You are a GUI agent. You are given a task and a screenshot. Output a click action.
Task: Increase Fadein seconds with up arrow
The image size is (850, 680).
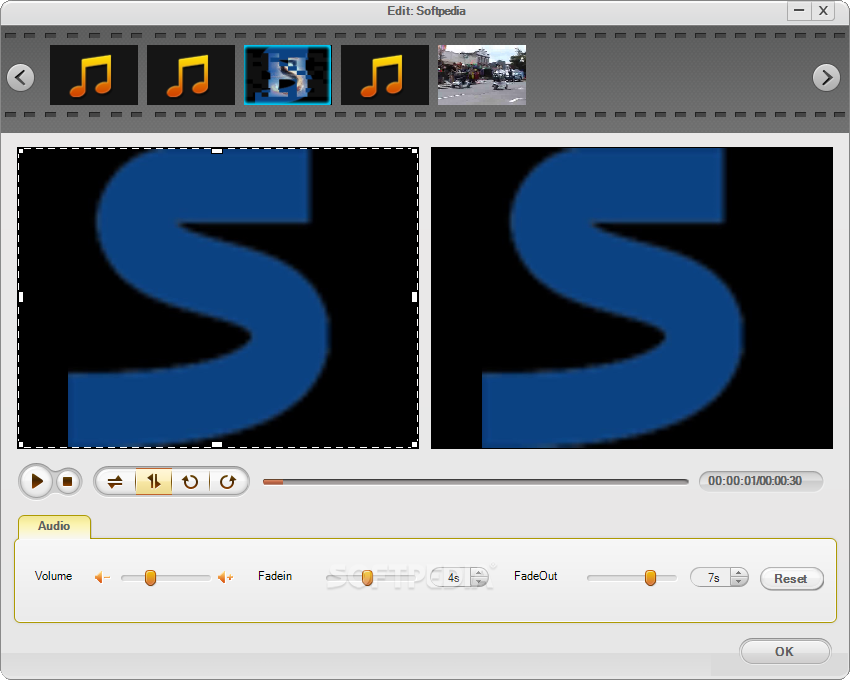tap(479, 573)
